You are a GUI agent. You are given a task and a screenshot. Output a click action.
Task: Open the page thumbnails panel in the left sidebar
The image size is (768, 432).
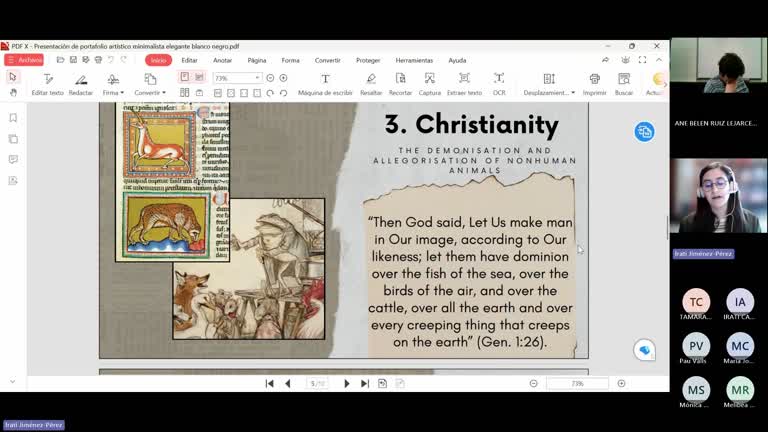tap(13, 139)
